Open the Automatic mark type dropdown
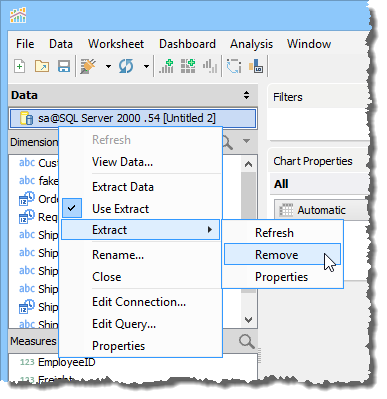This screenshot has height=399, width=387. point(322,210)
